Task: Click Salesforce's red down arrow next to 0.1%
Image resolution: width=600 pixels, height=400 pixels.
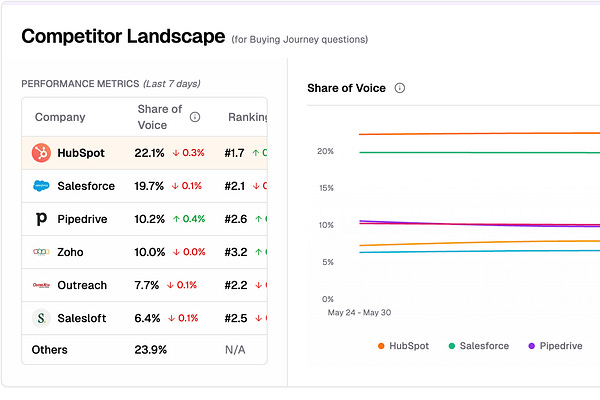Action: pyautogui.click(x=175, y=186)
